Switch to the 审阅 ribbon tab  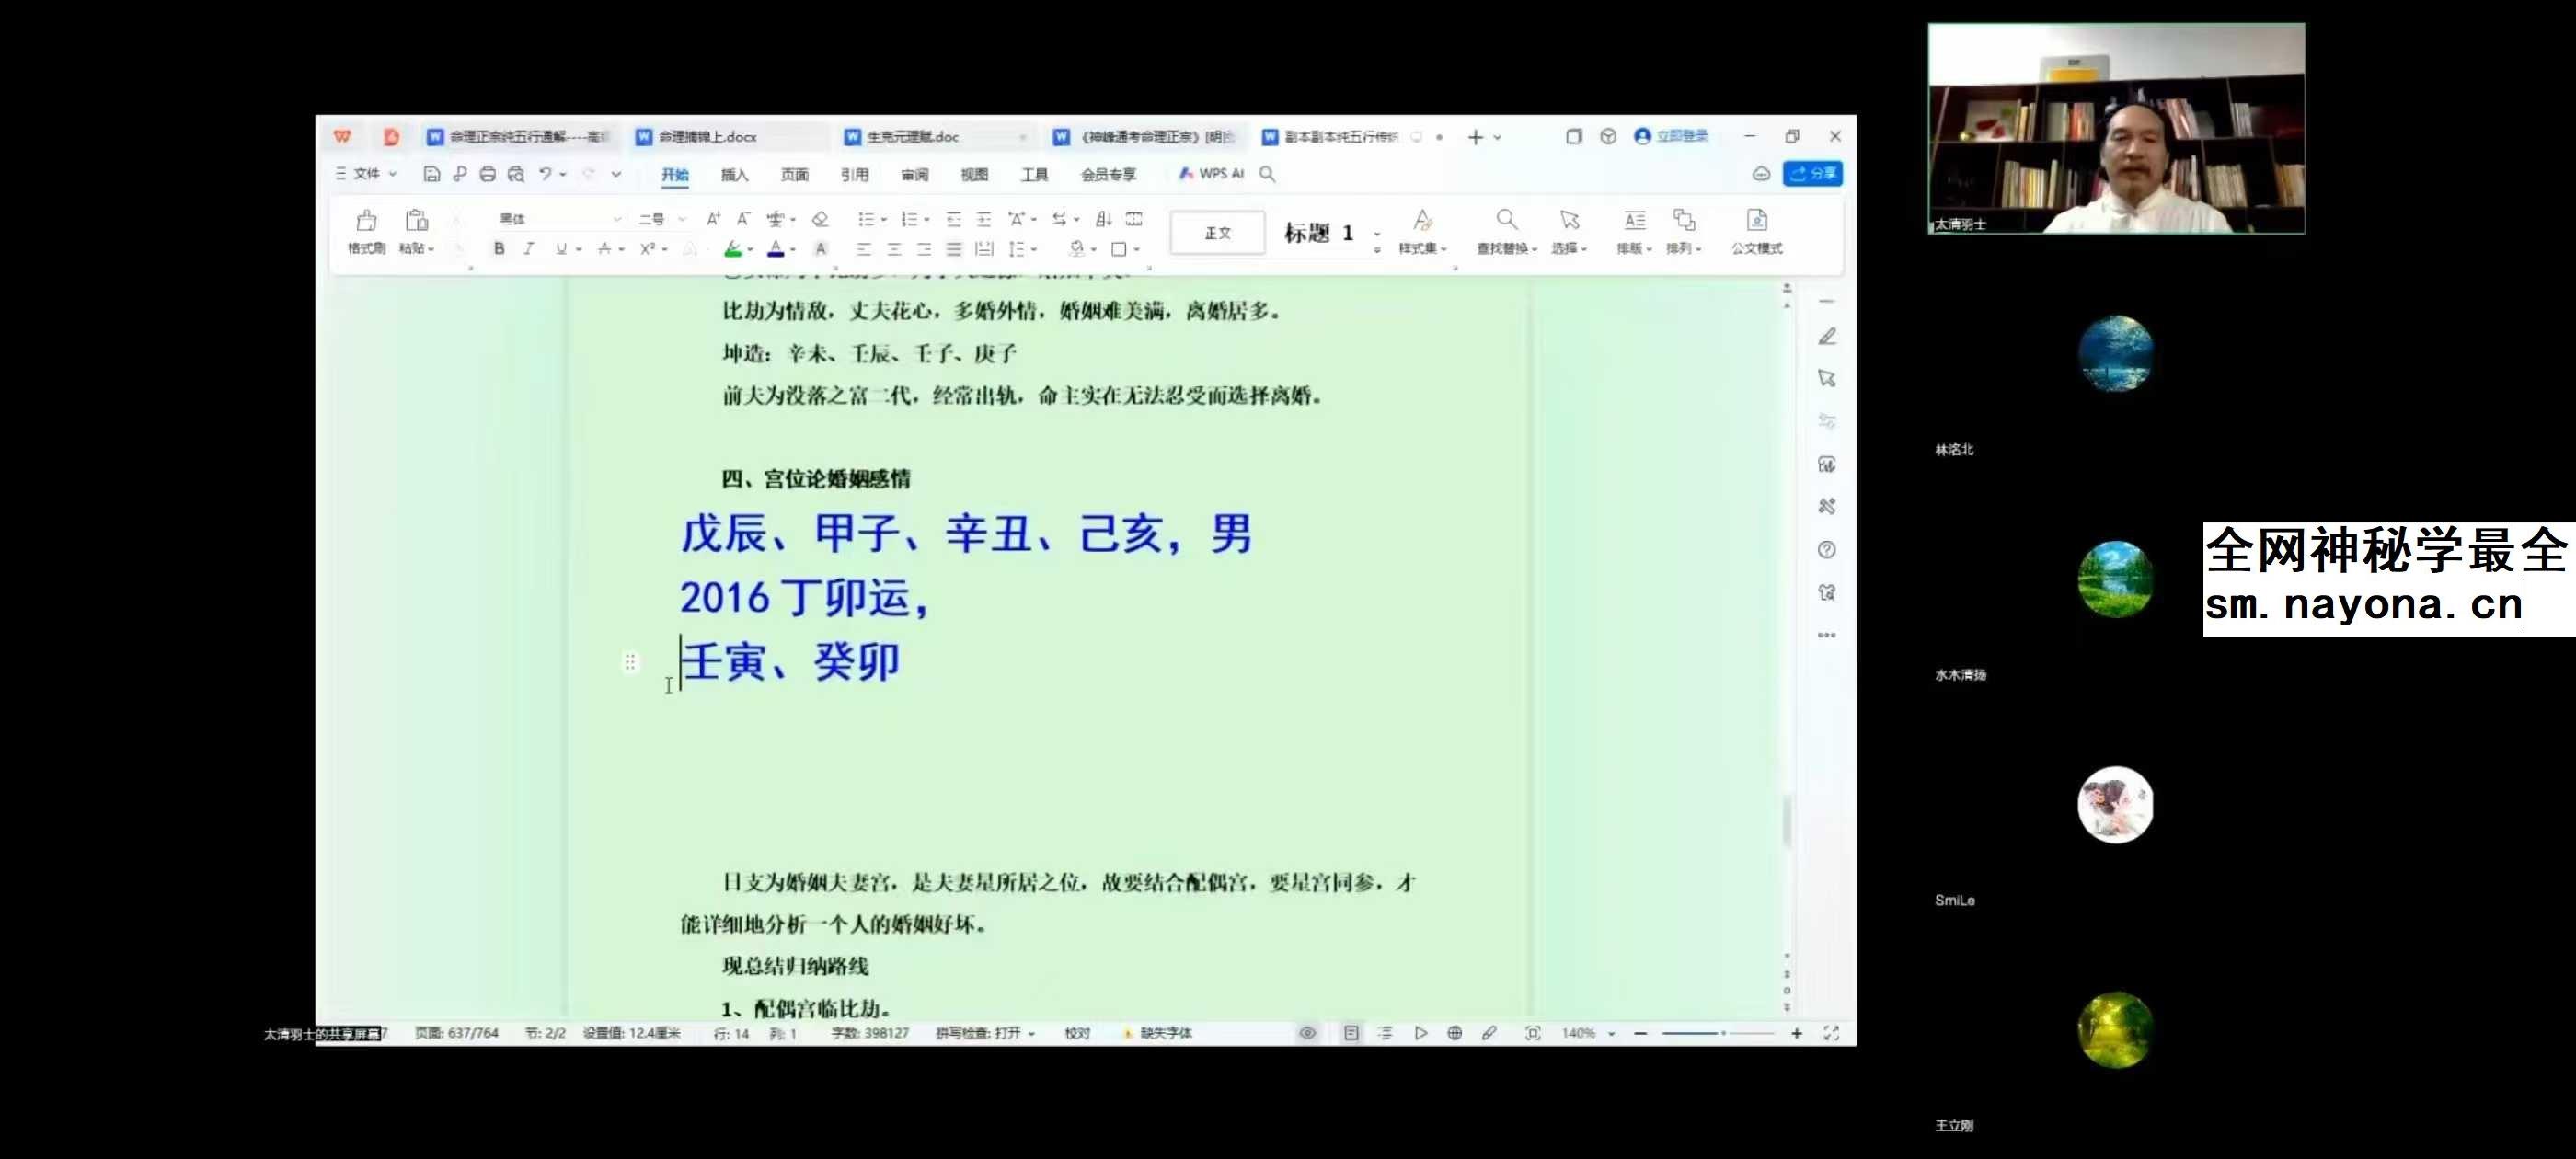point(915,175)
